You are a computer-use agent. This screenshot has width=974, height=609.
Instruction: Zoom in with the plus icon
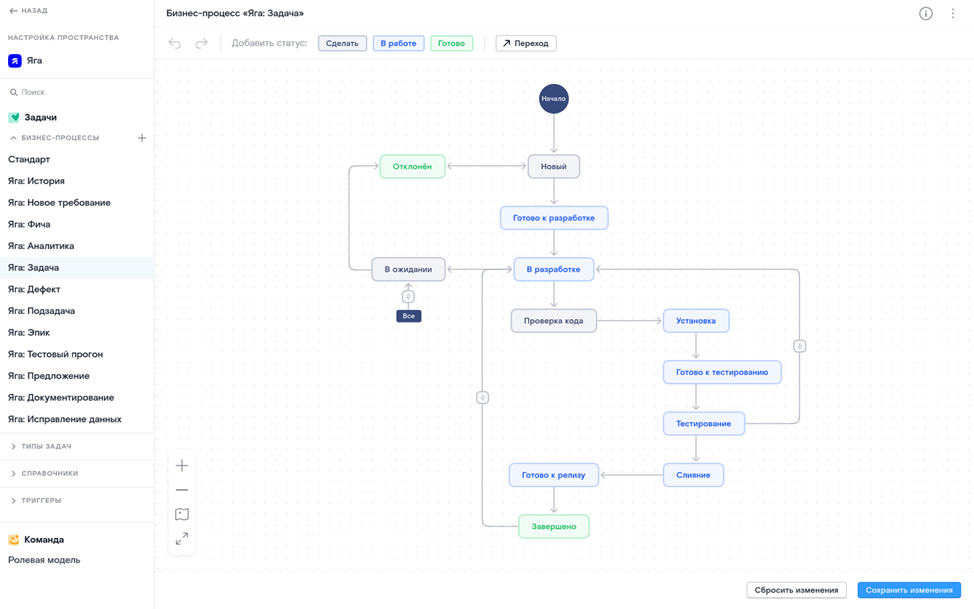182,465
